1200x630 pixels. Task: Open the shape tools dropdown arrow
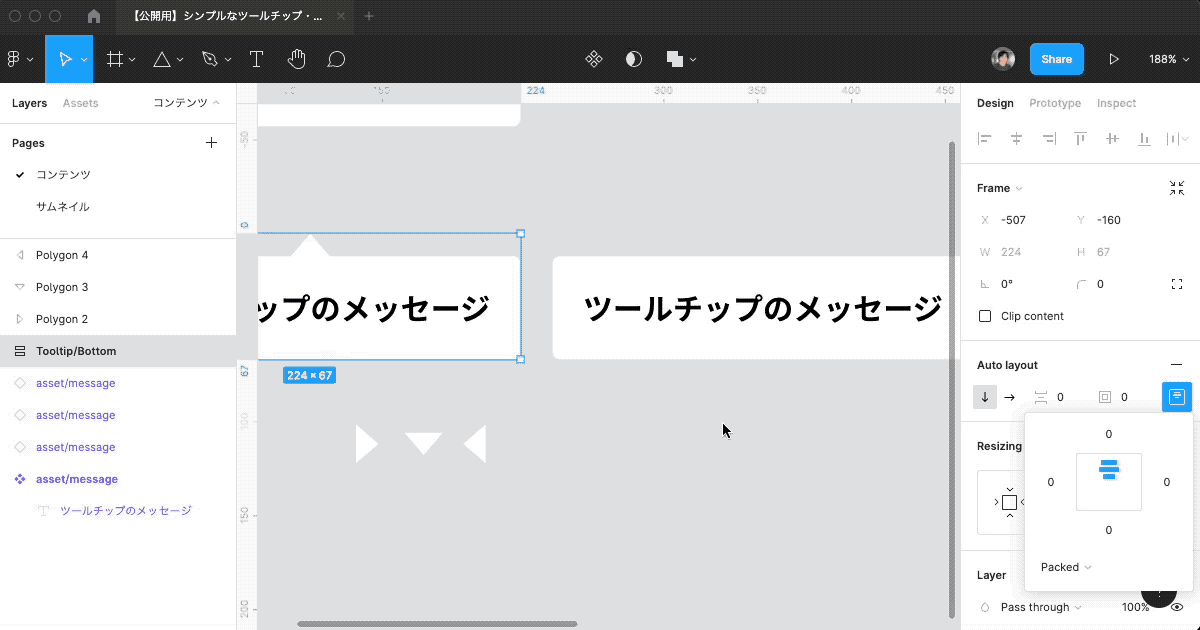[x=180, y=59]
